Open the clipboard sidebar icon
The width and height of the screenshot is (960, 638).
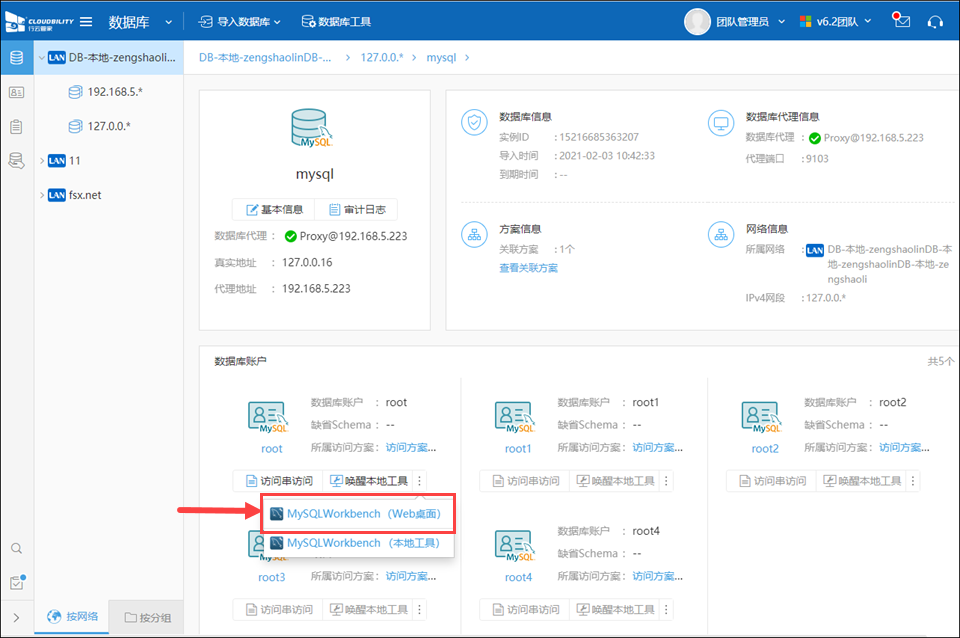[x=16, y=126]
